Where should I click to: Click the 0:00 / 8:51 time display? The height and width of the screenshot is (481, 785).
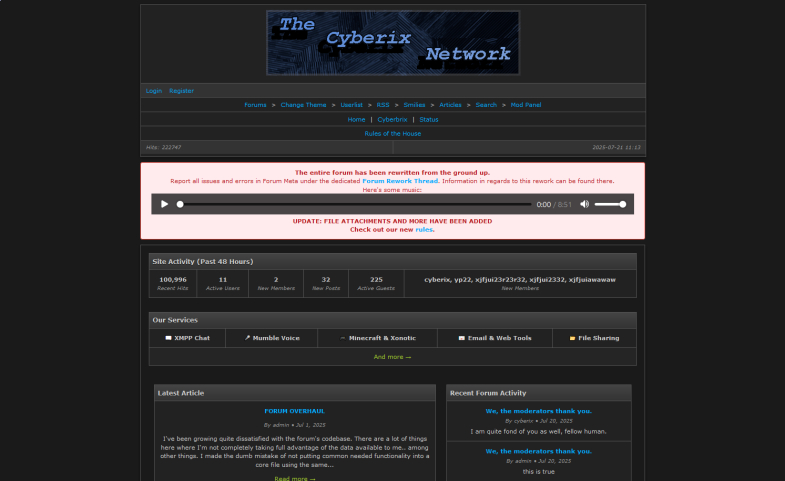pyautogui.click(x=554, y=205)
